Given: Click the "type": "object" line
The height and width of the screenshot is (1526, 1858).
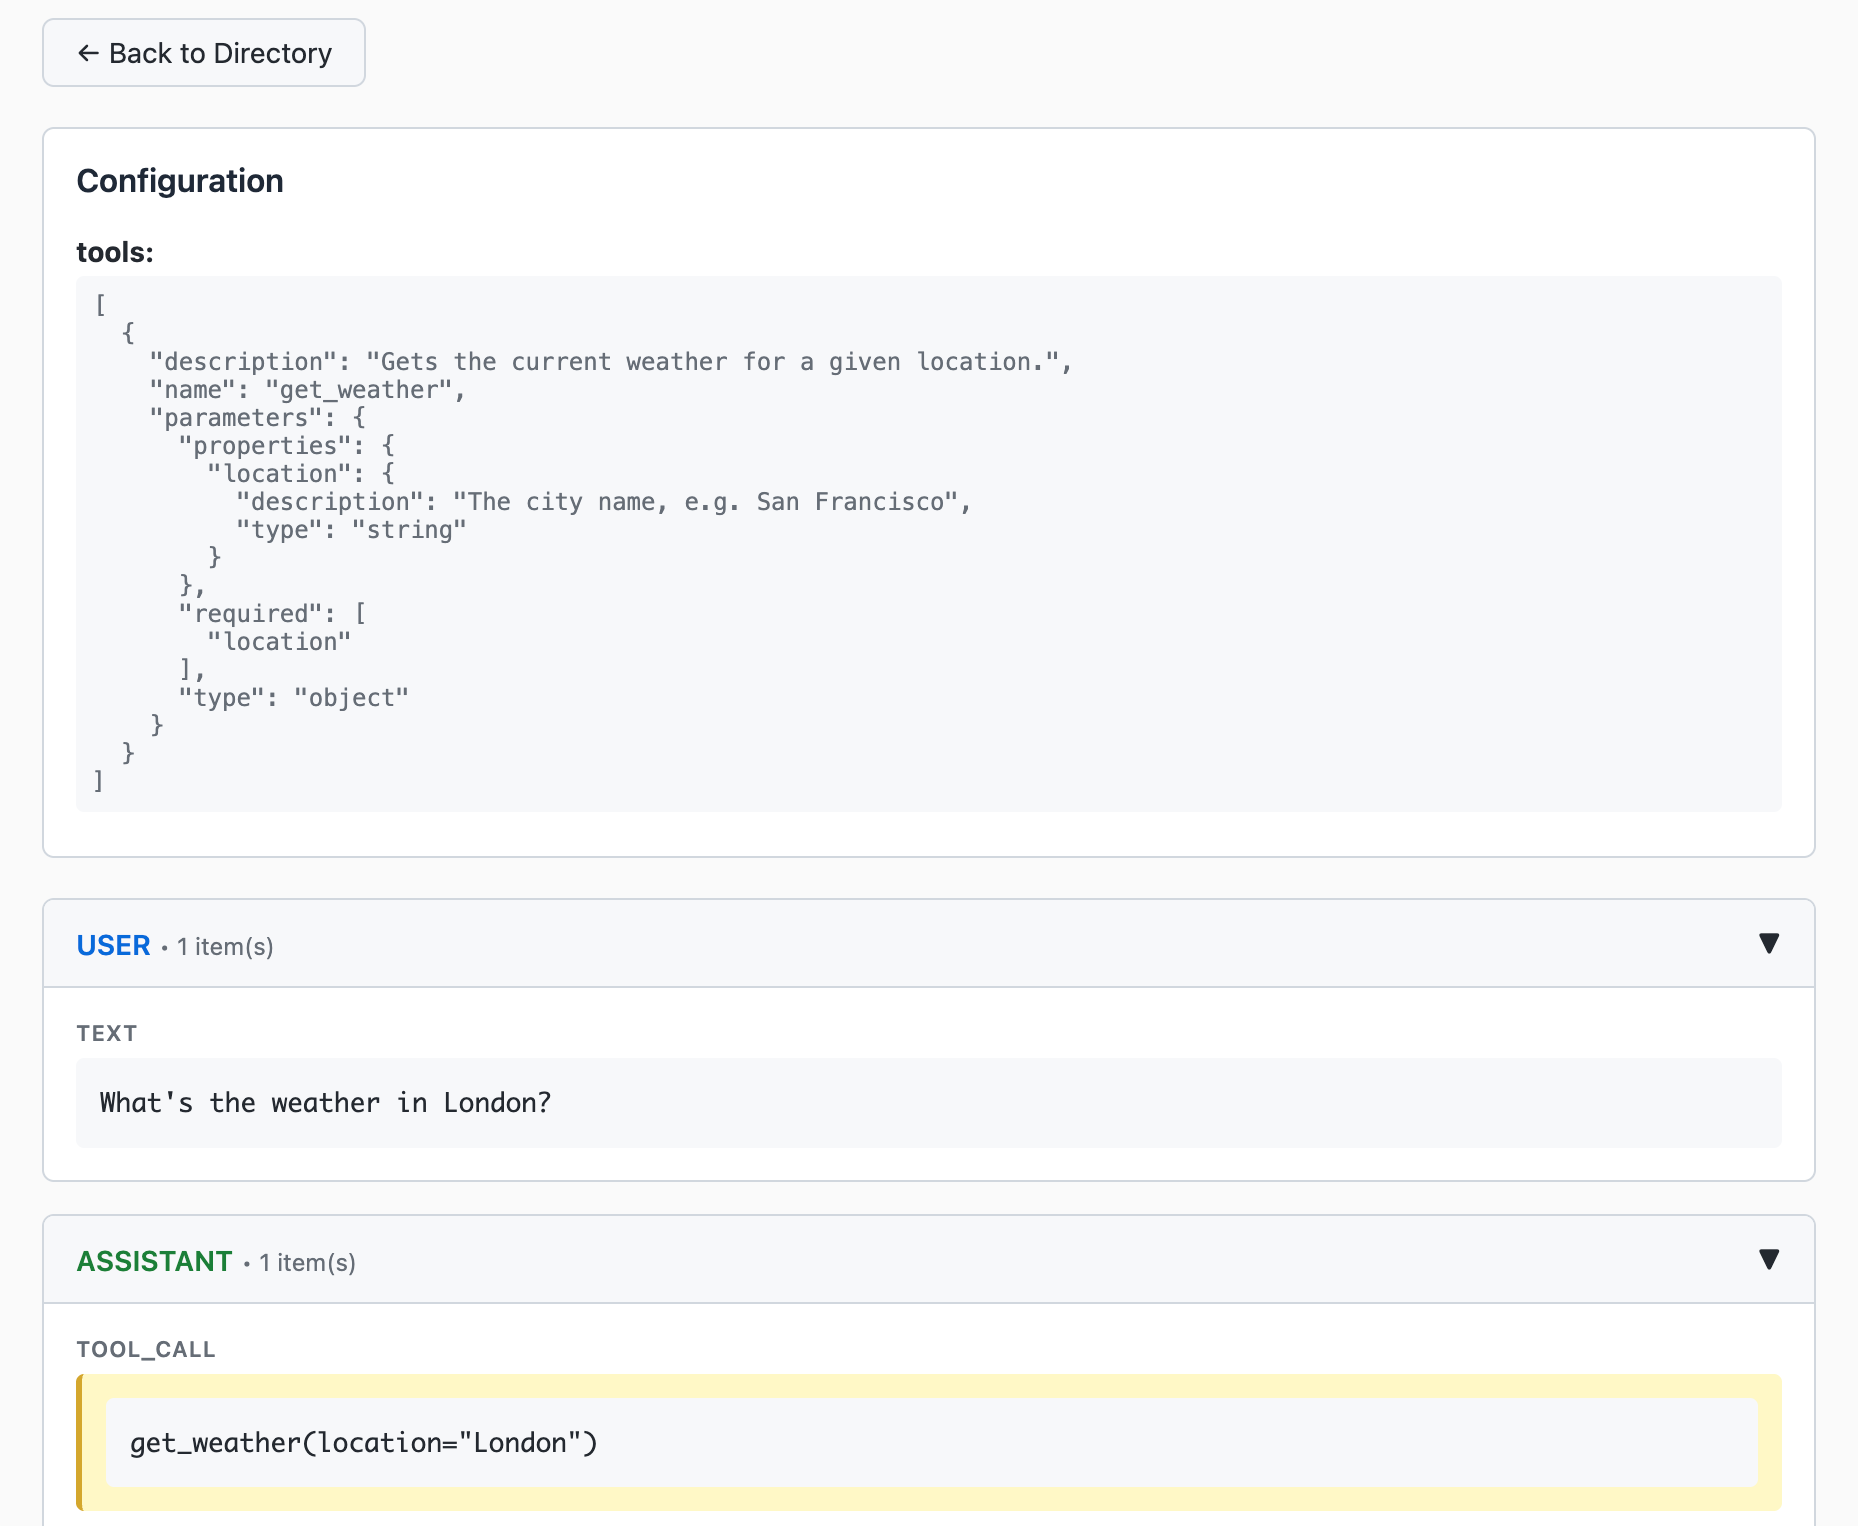Looking at the screenshot, I should 293,698.
